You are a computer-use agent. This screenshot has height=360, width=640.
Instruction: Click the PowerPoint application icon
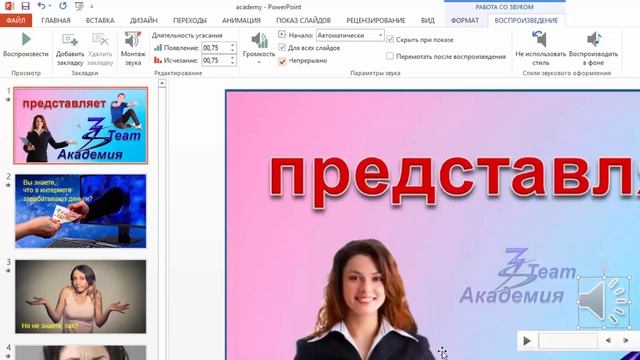(x=9, y=6)
